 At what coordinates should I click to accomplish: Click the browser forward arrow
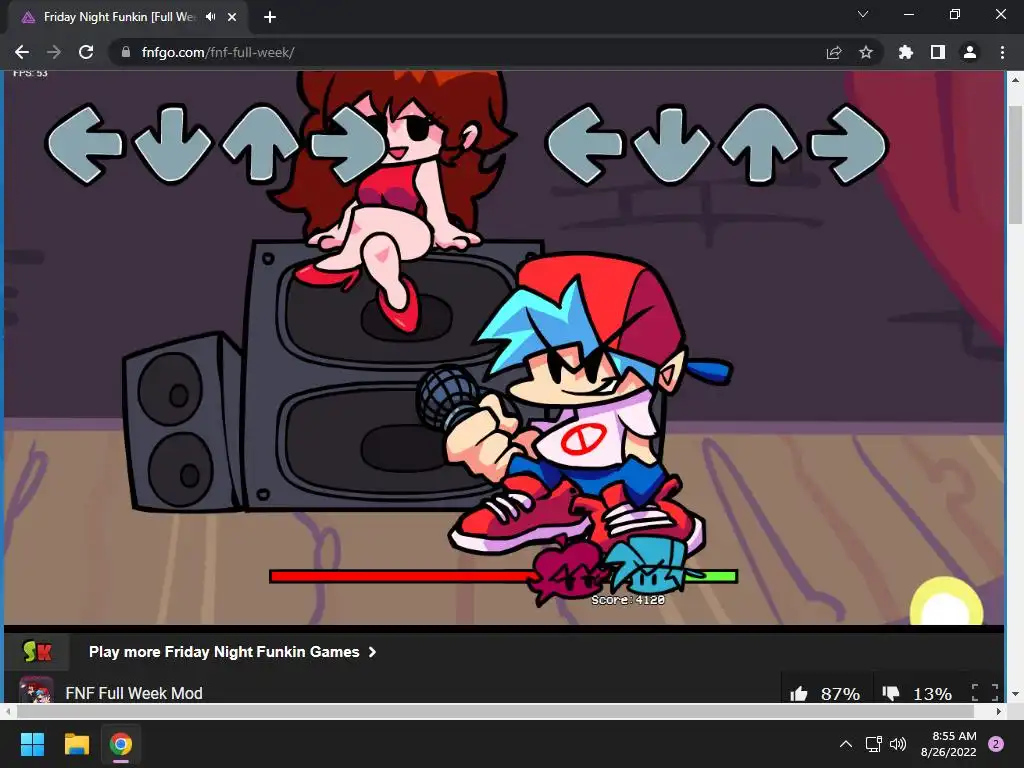(54, 52)
